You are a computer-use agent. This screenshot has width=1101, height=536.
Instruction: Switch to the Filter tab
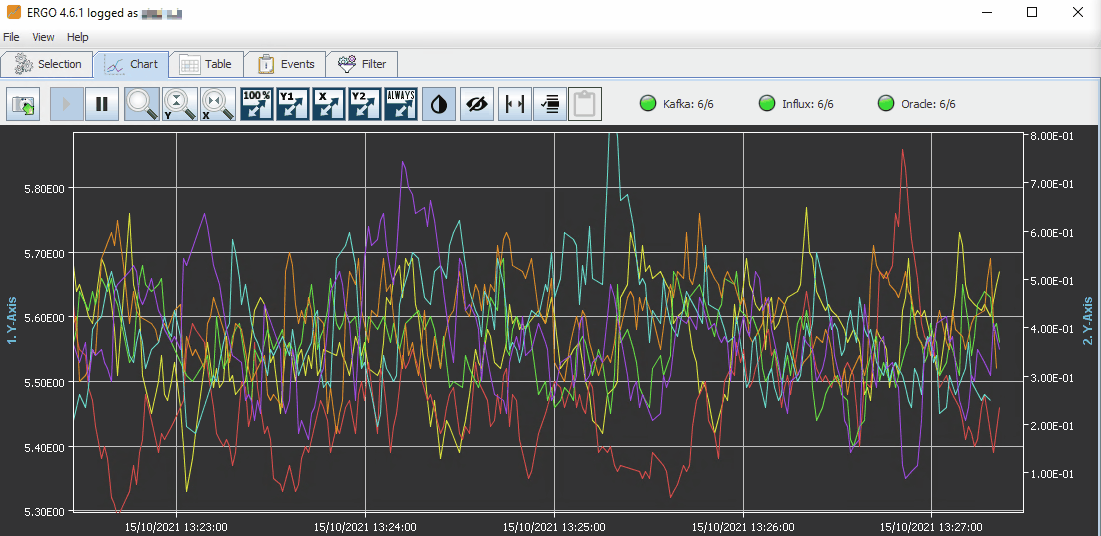click(363, 64)
